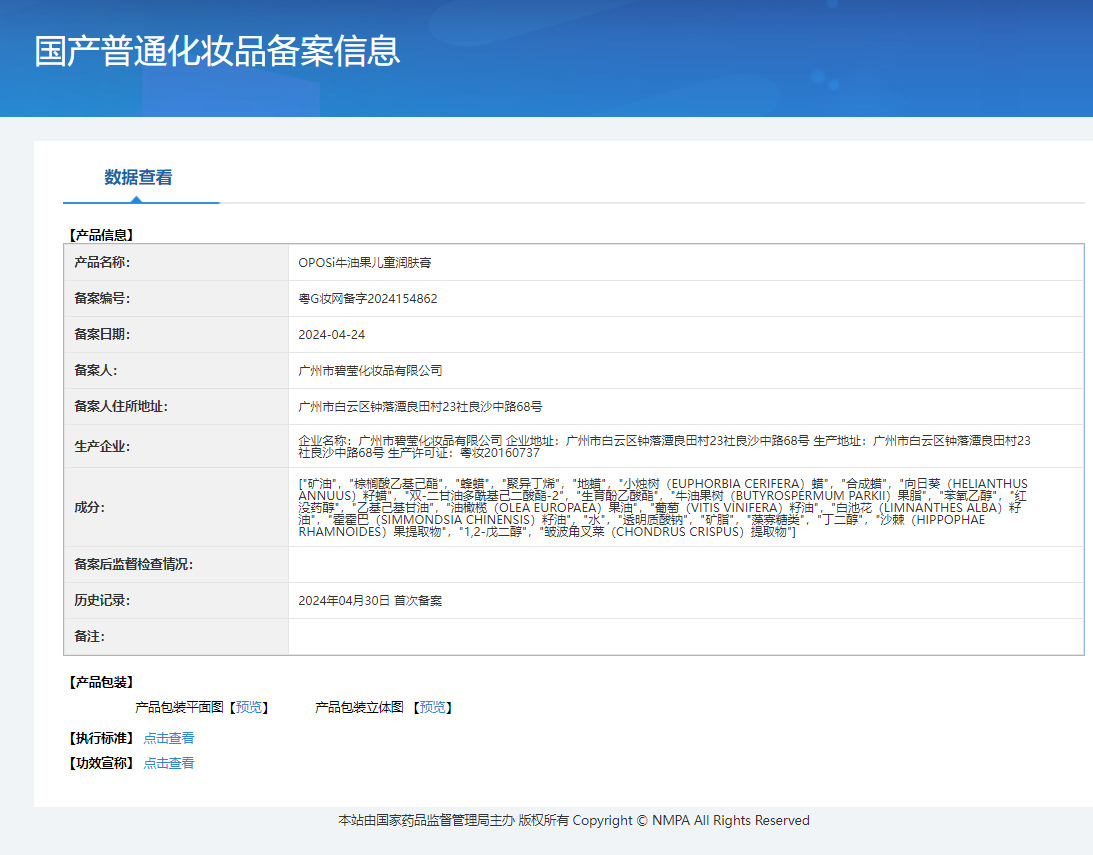
Task: Click the 备案编号 value 粤G妆网备字2024154862
Action: (x=368, y=298)
